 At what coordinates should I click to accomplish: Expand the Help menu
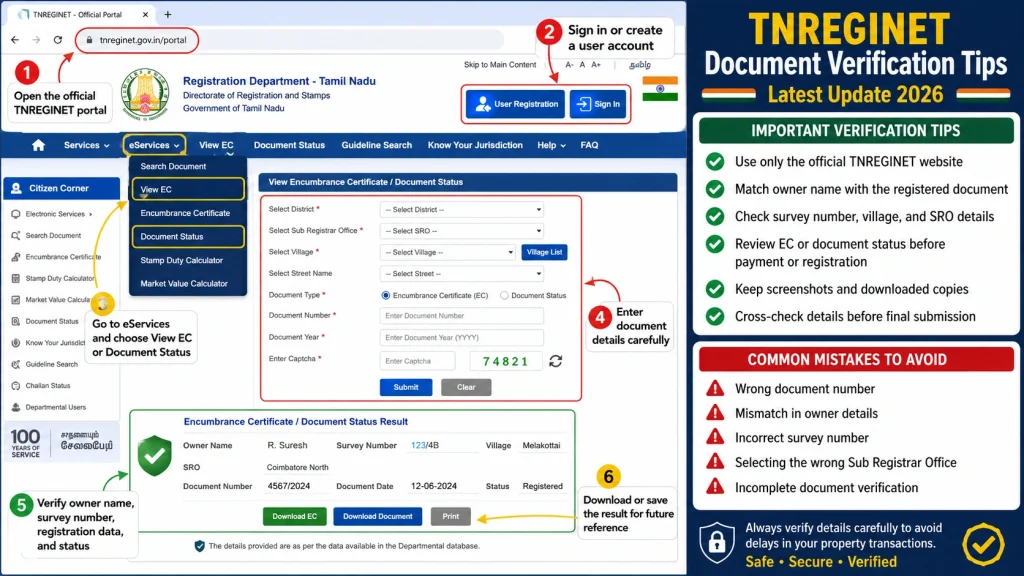tap(551, 145)
